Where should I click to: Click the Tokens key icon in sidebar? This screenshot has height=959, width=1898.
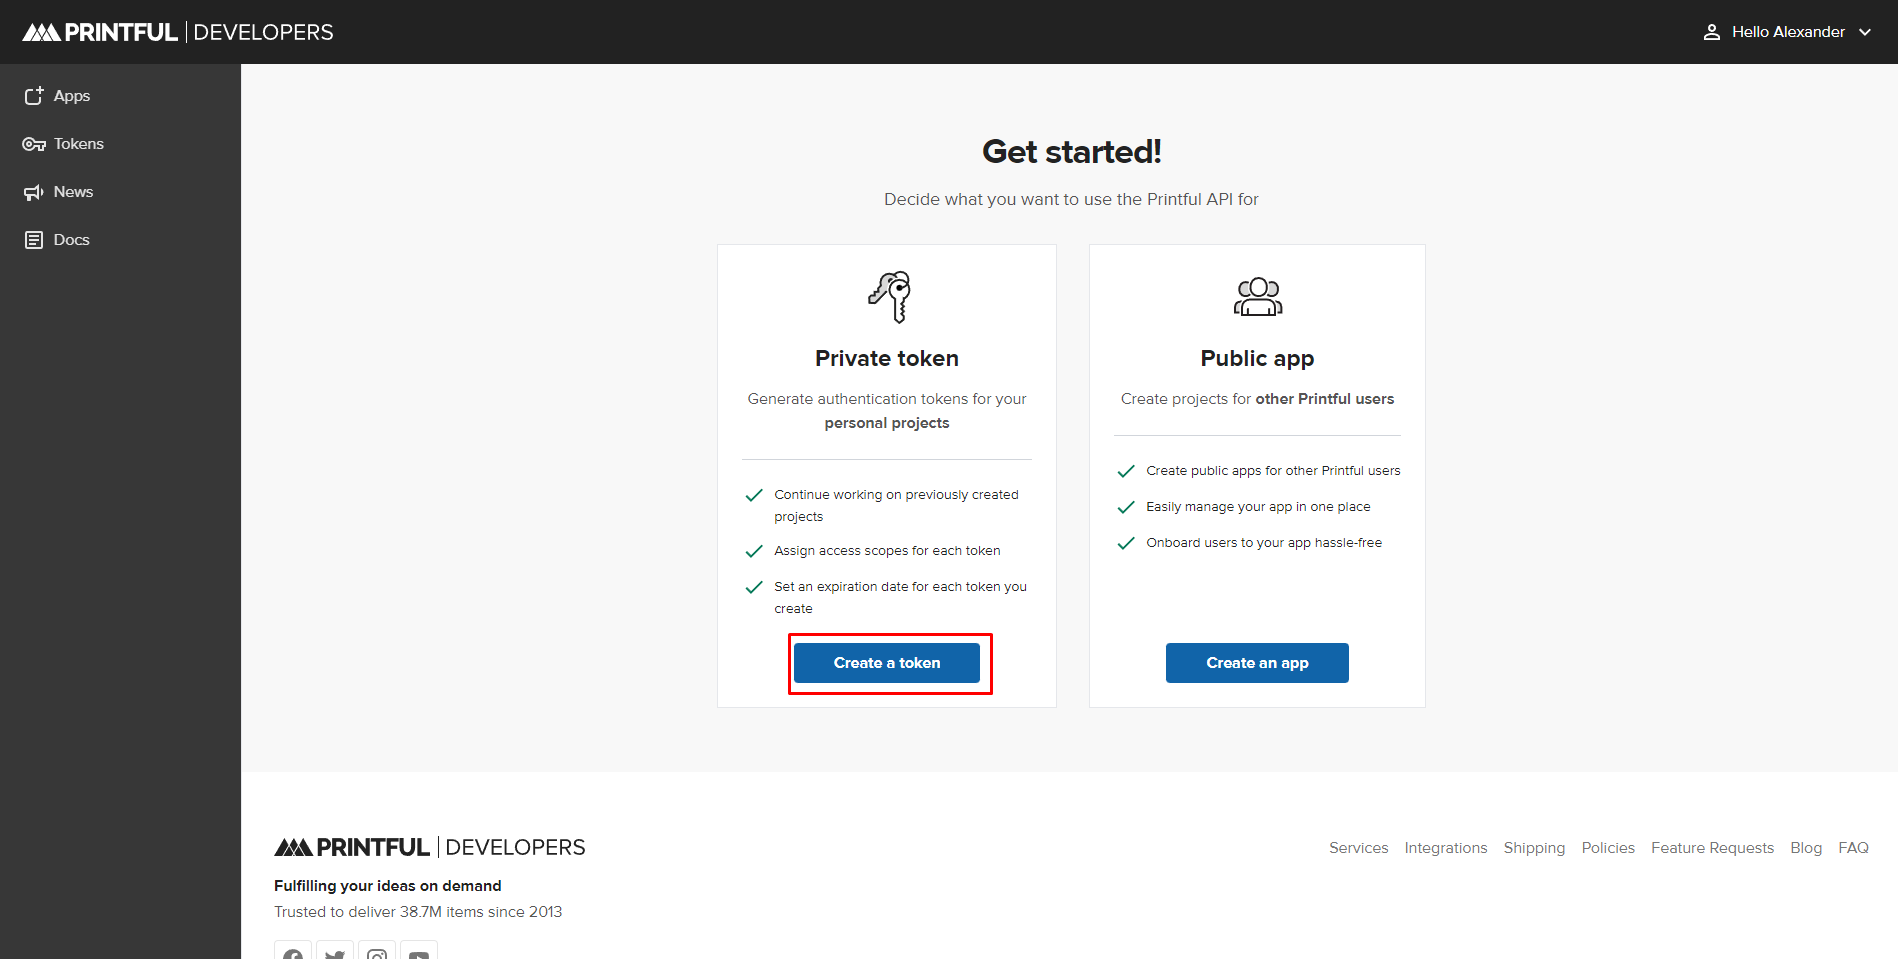pyautogui.click(x=34, y=144)
